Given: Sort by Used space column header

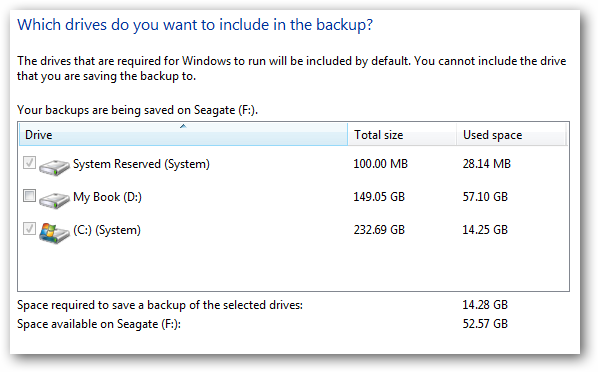Looking at the screenshot, I should (x=511, y=134).
